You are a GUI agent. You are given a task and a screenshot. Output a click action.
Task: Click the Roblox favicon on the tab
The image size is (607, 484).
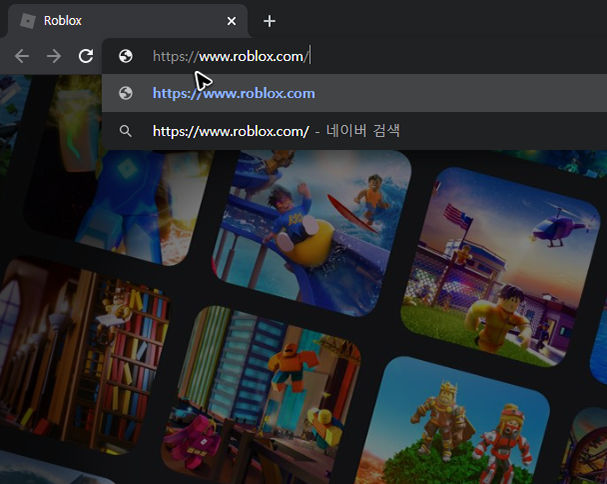[28, 21]
